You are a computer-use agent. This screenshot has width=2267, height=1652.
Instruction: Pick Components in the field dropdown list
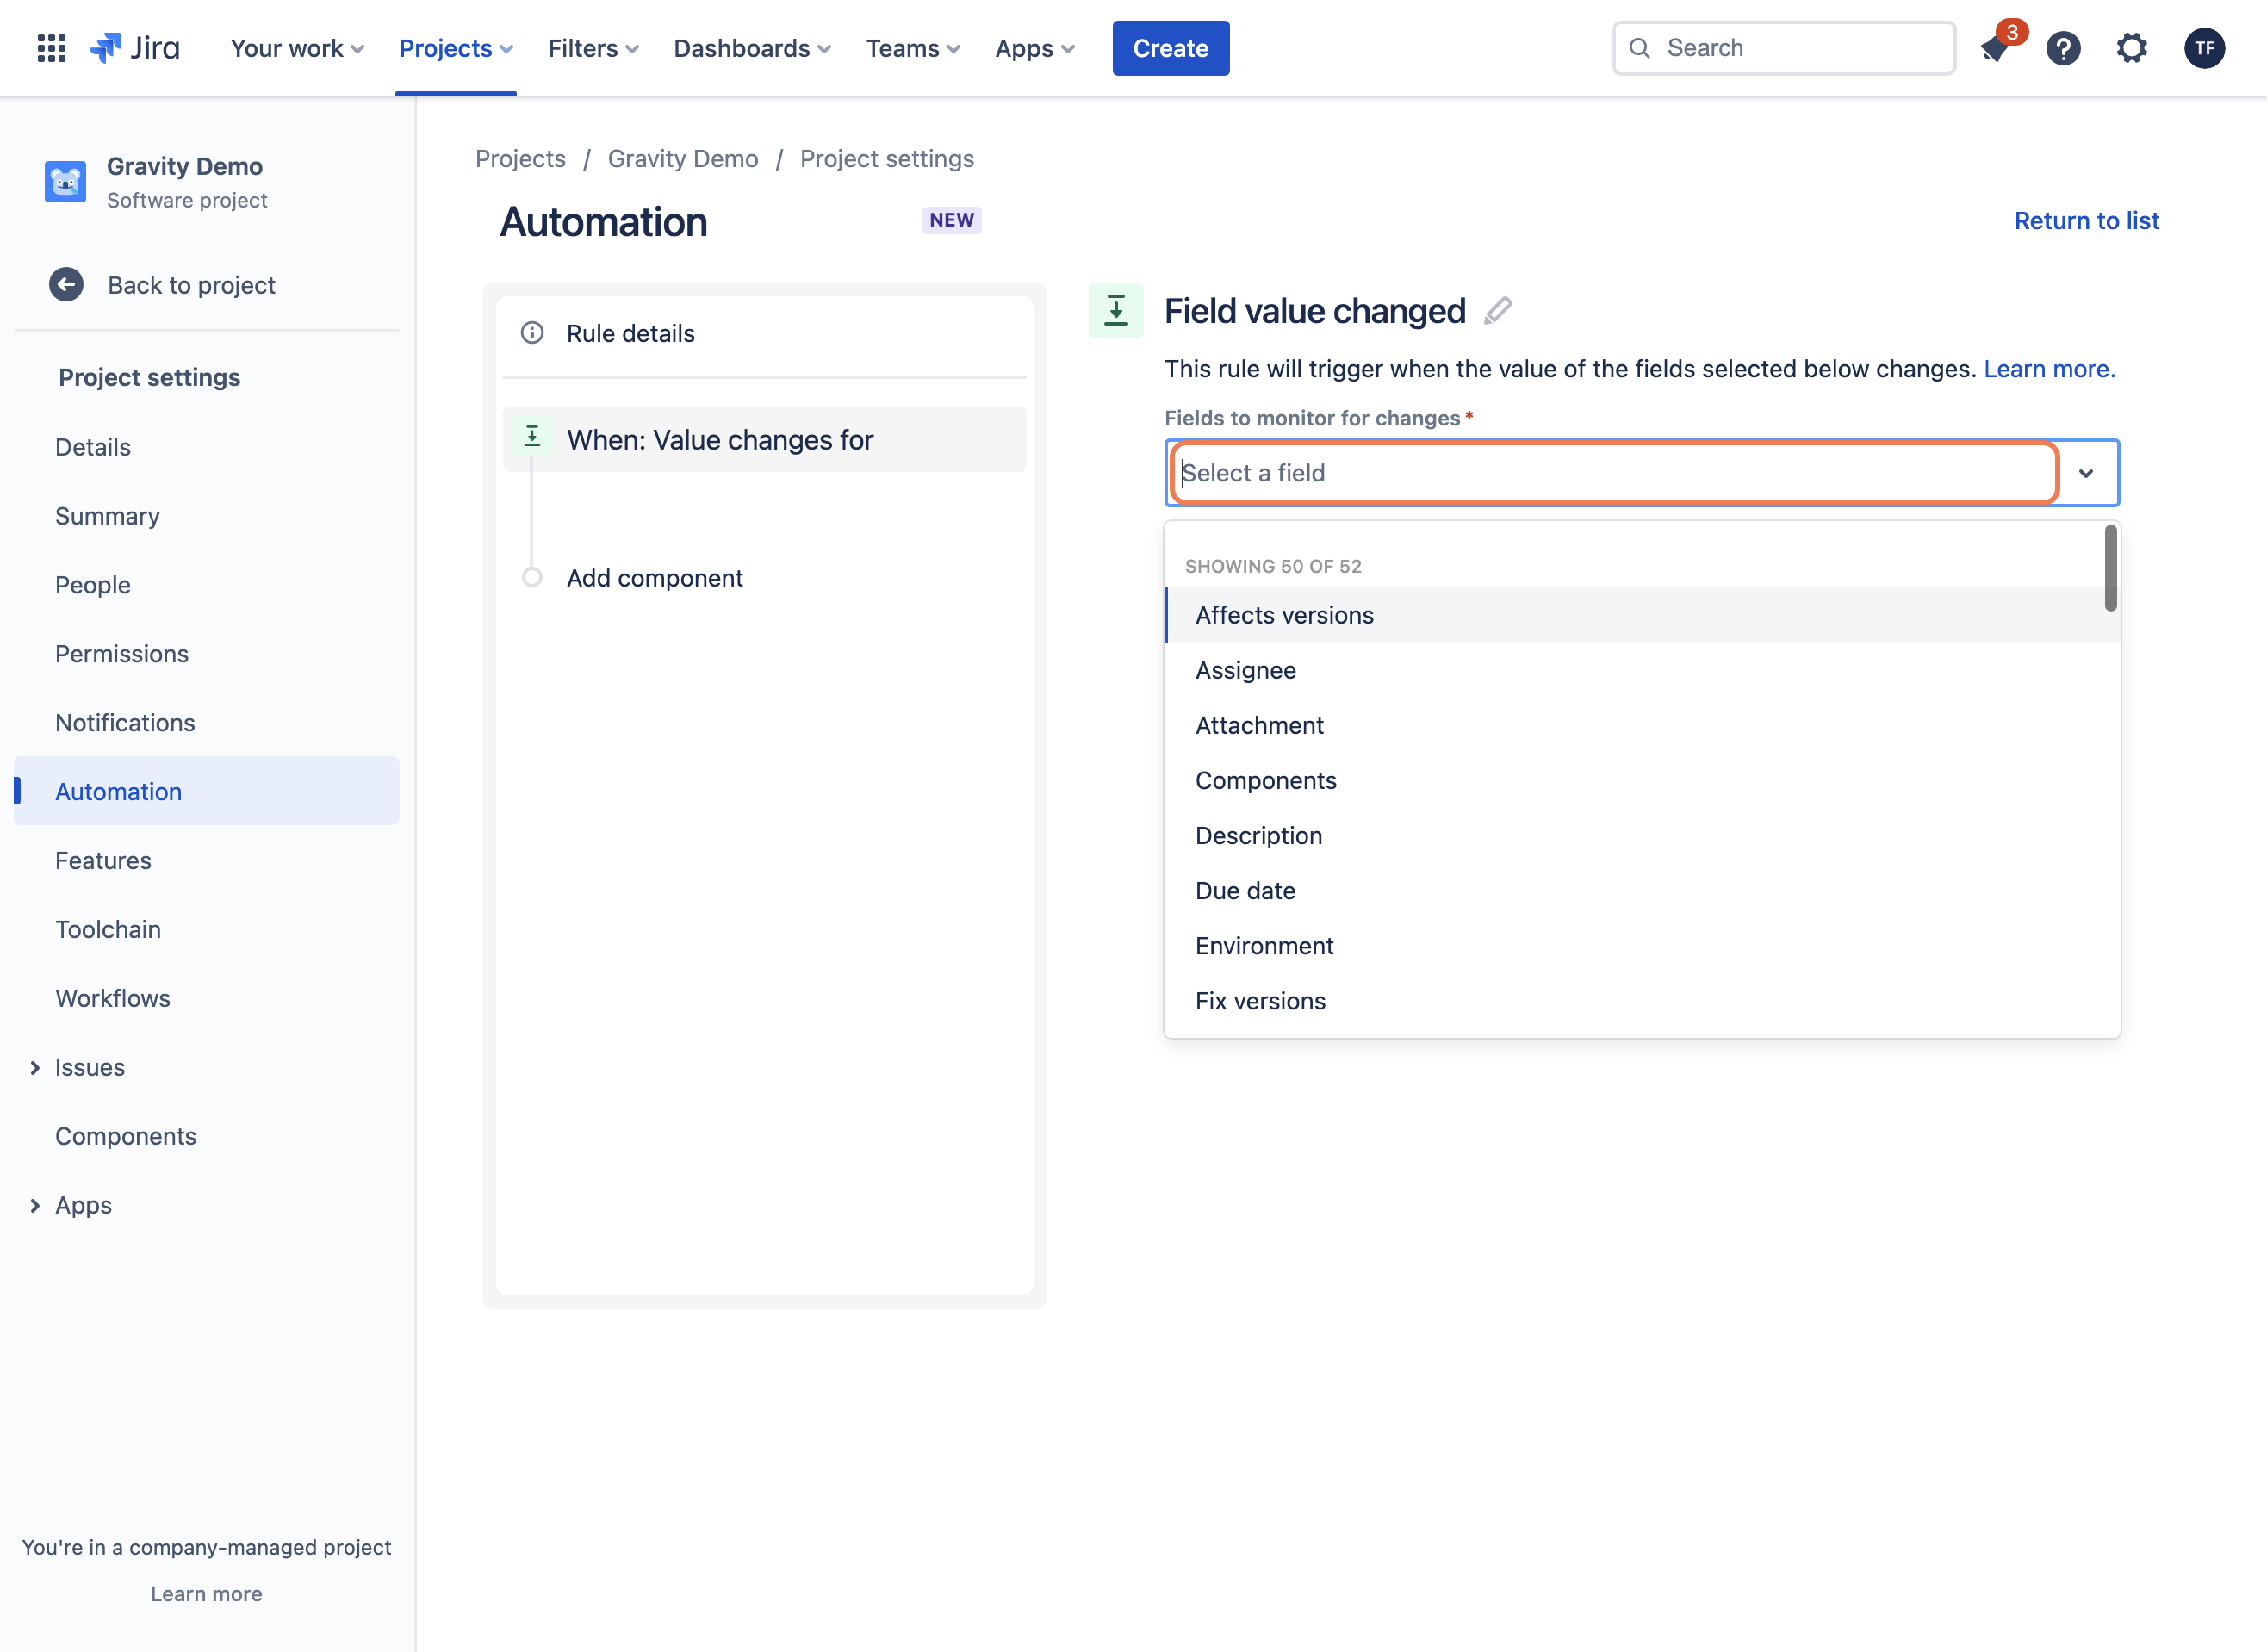1642,780
